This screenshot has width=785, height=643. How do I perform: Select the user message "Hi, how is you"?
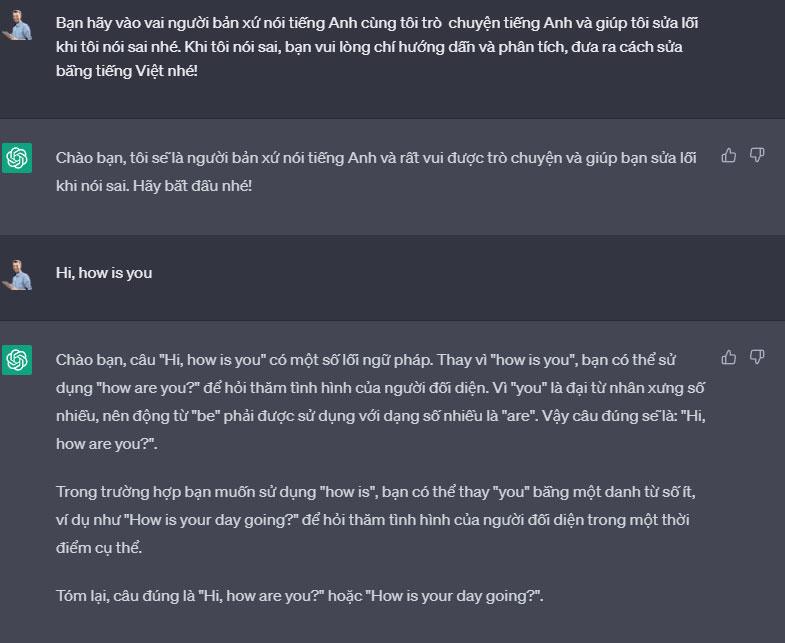click(104, 273)
